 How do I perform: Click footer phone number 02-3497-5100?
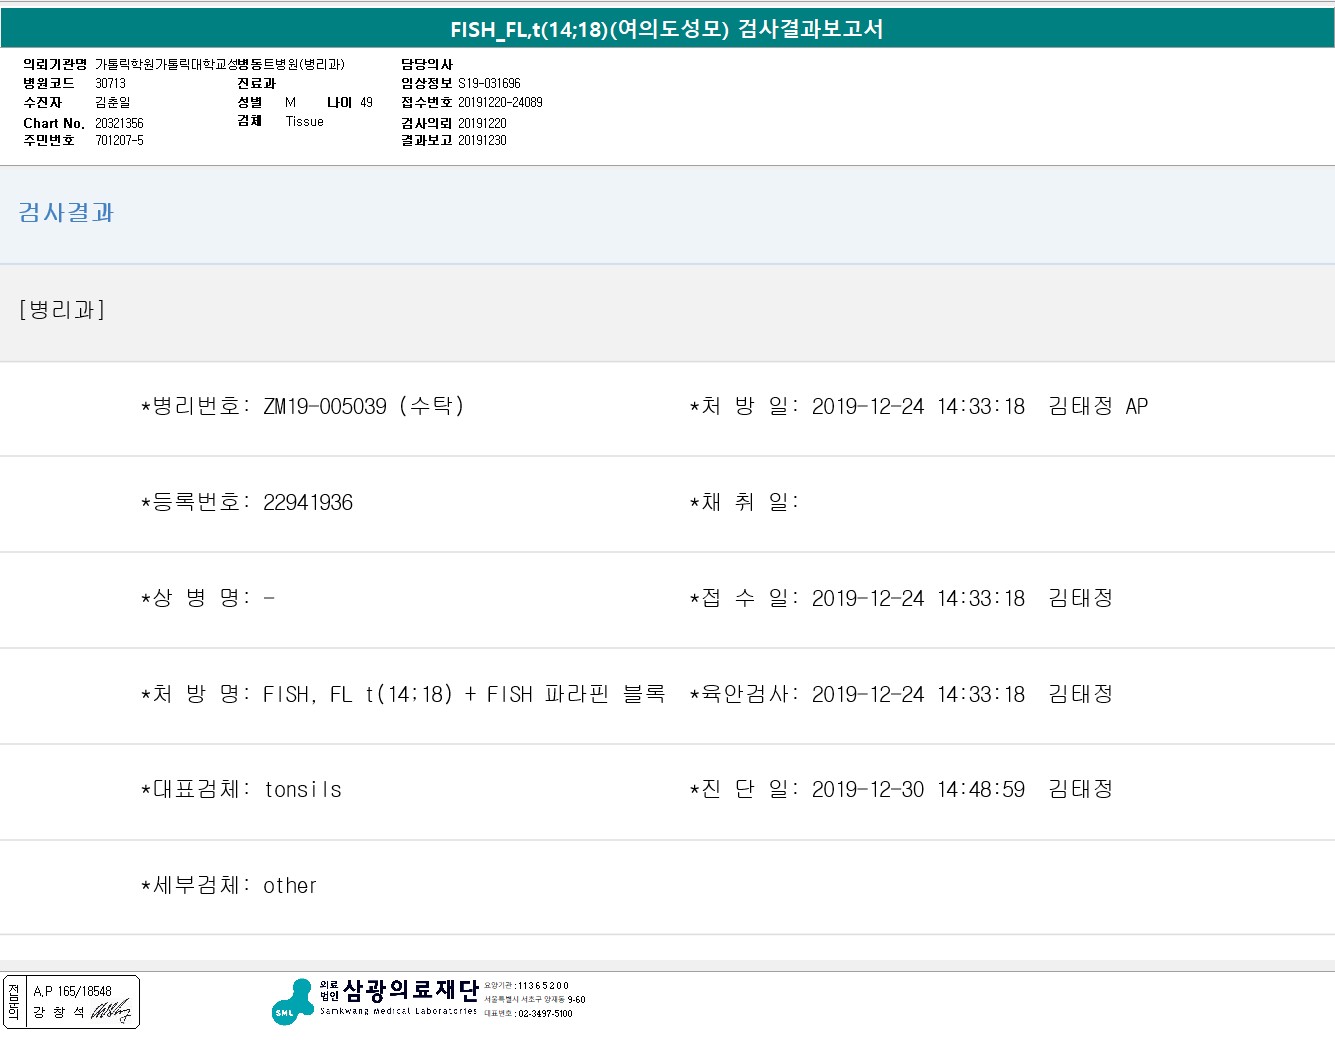point(545,1014)
